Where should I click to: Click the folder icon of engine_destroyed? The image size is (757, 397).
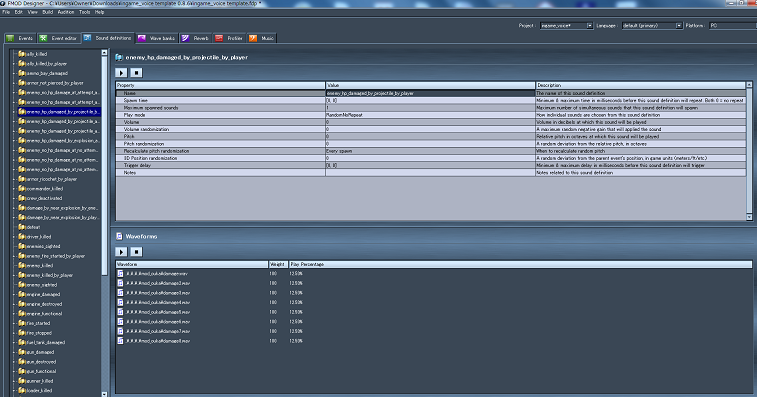(x=21, y=304)
